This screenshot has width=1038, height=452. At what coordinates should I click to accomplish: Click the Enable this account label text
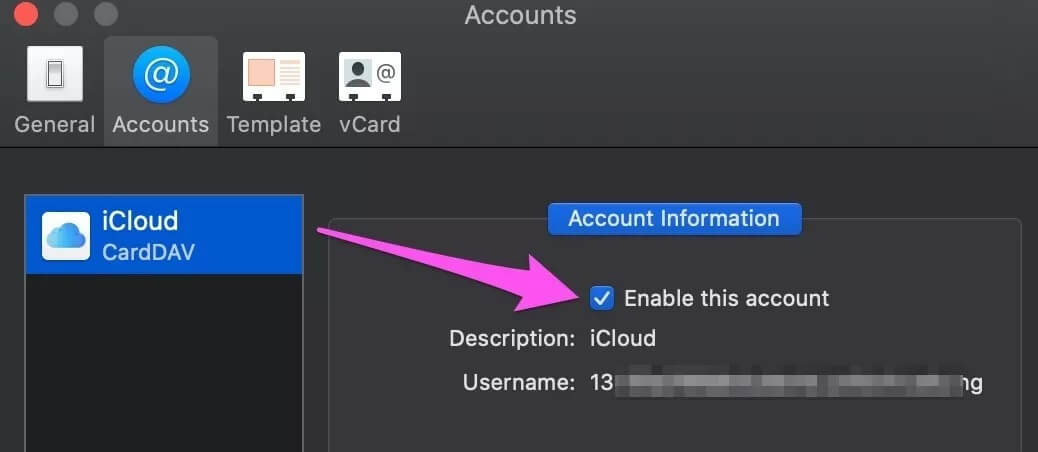(726, 298)
